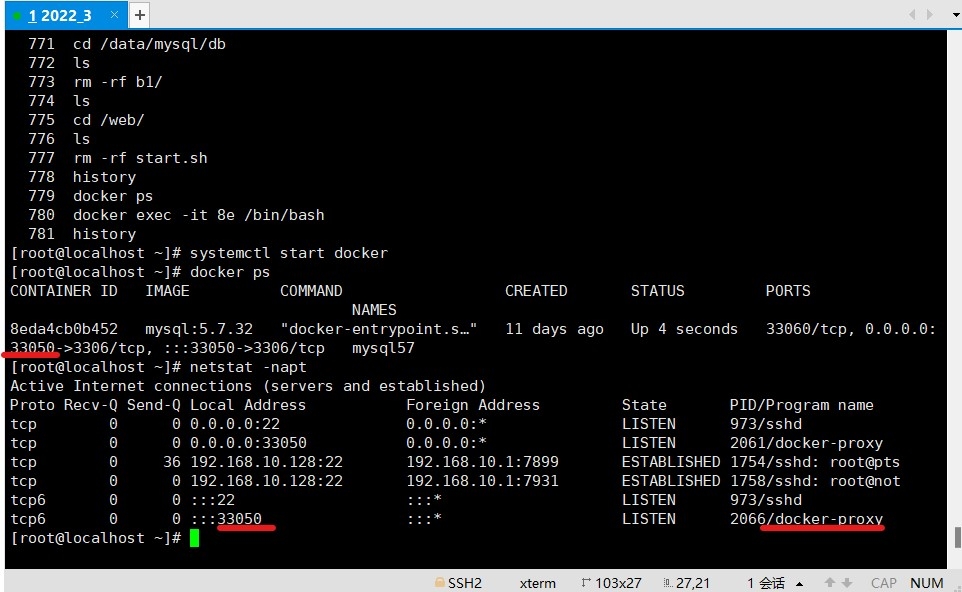962x592 pixels.
Task: Close the 2022_3 session tab
Action: click(x=115, y=15)
